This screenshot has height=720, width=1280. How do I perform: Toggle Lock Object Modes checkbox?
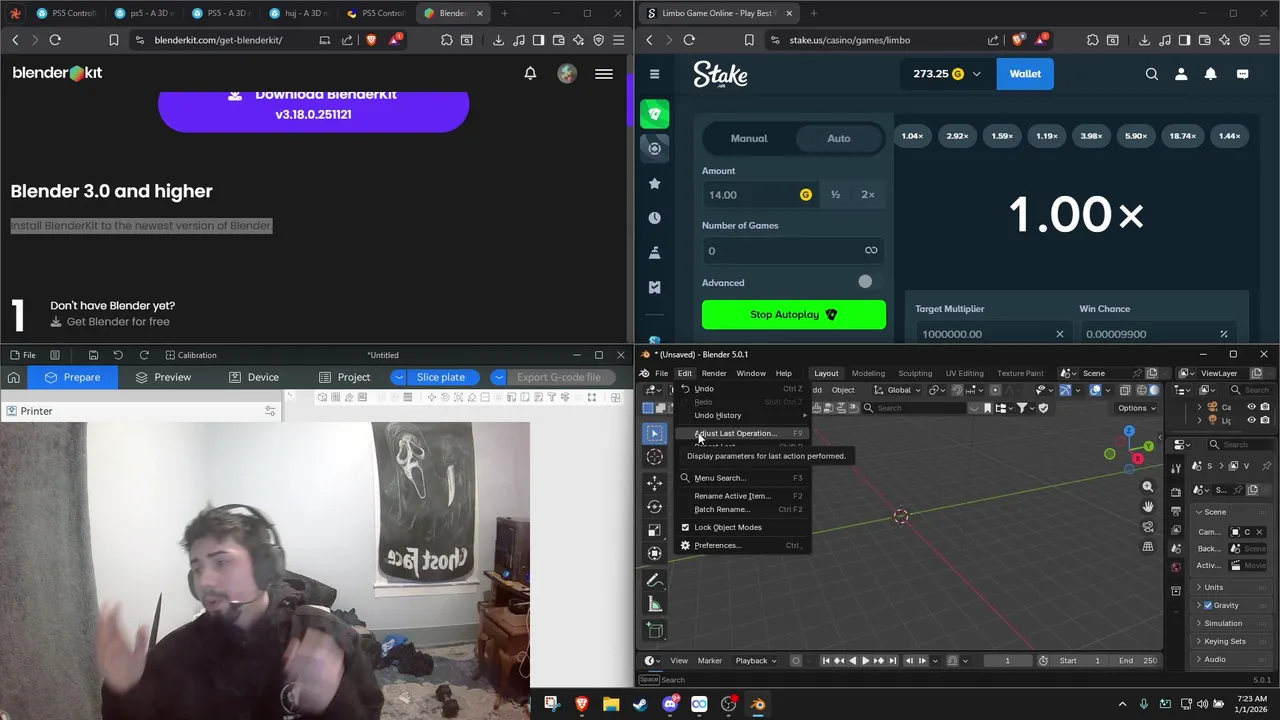point(685,527)
